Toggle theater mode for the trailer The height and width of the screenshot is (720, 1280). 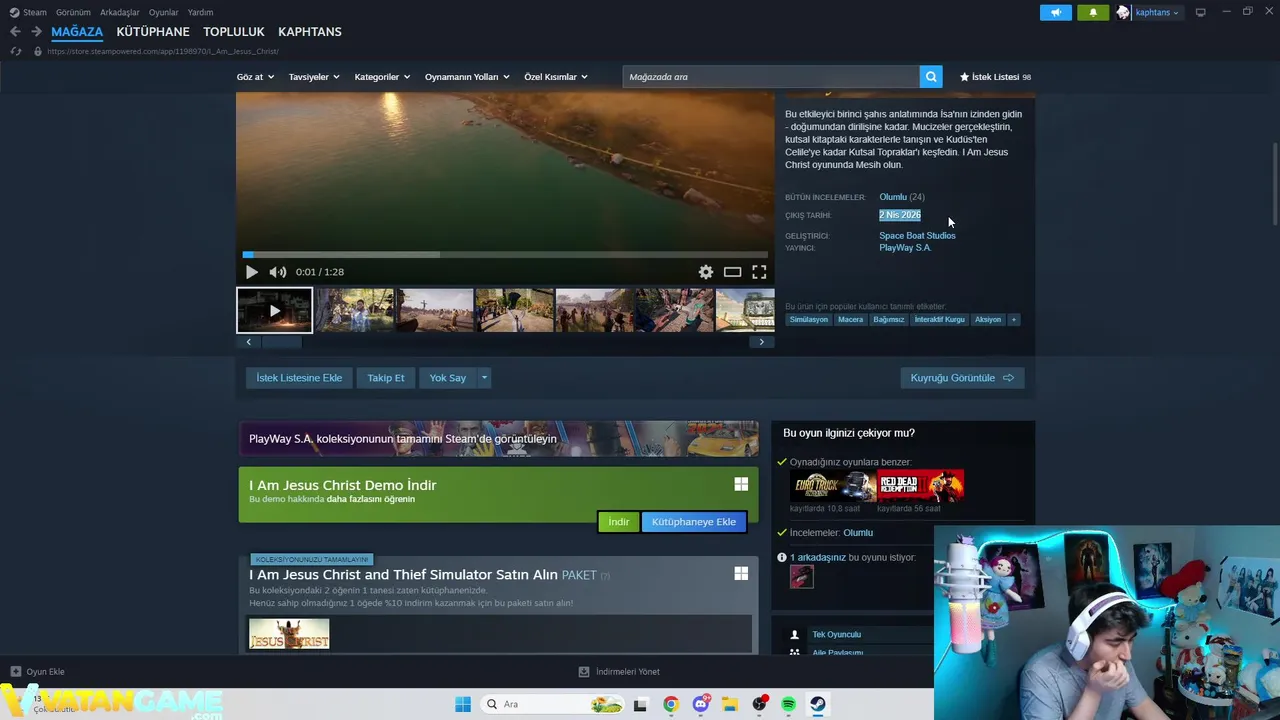[x=733, y=272]
